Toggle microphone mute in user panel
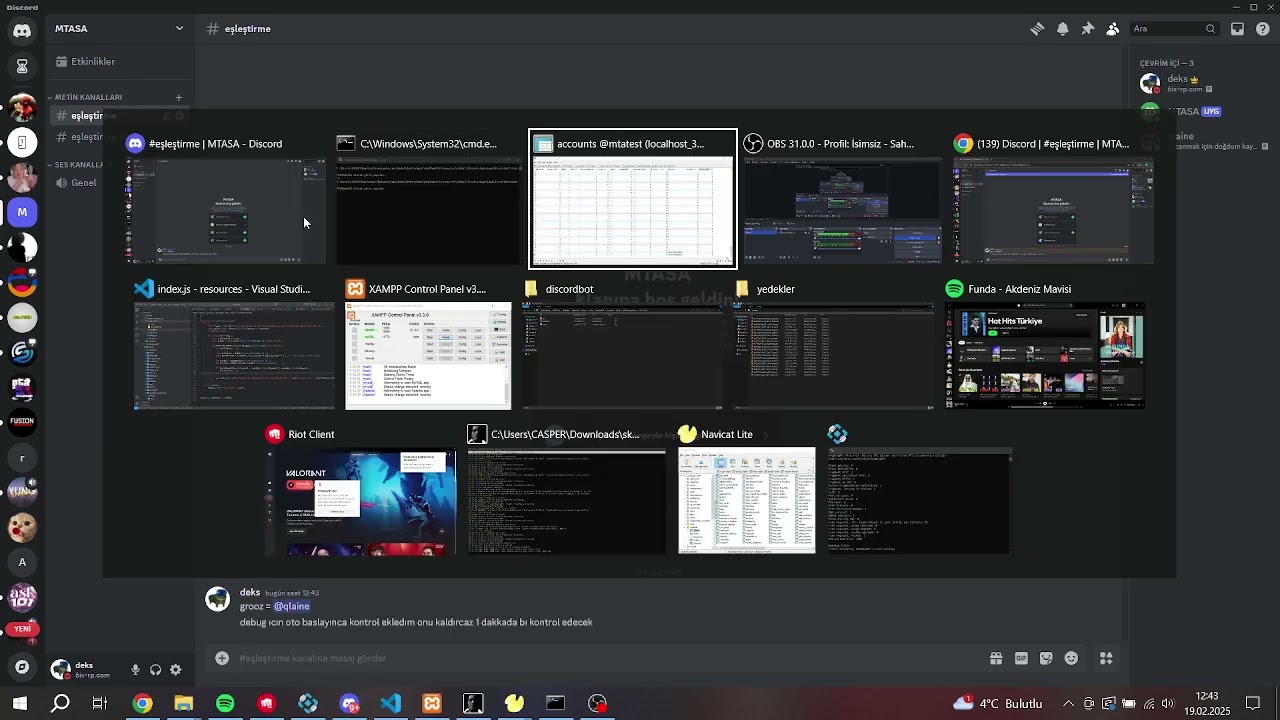Screen dimensions: 1280x720 (x=135, y=670)
